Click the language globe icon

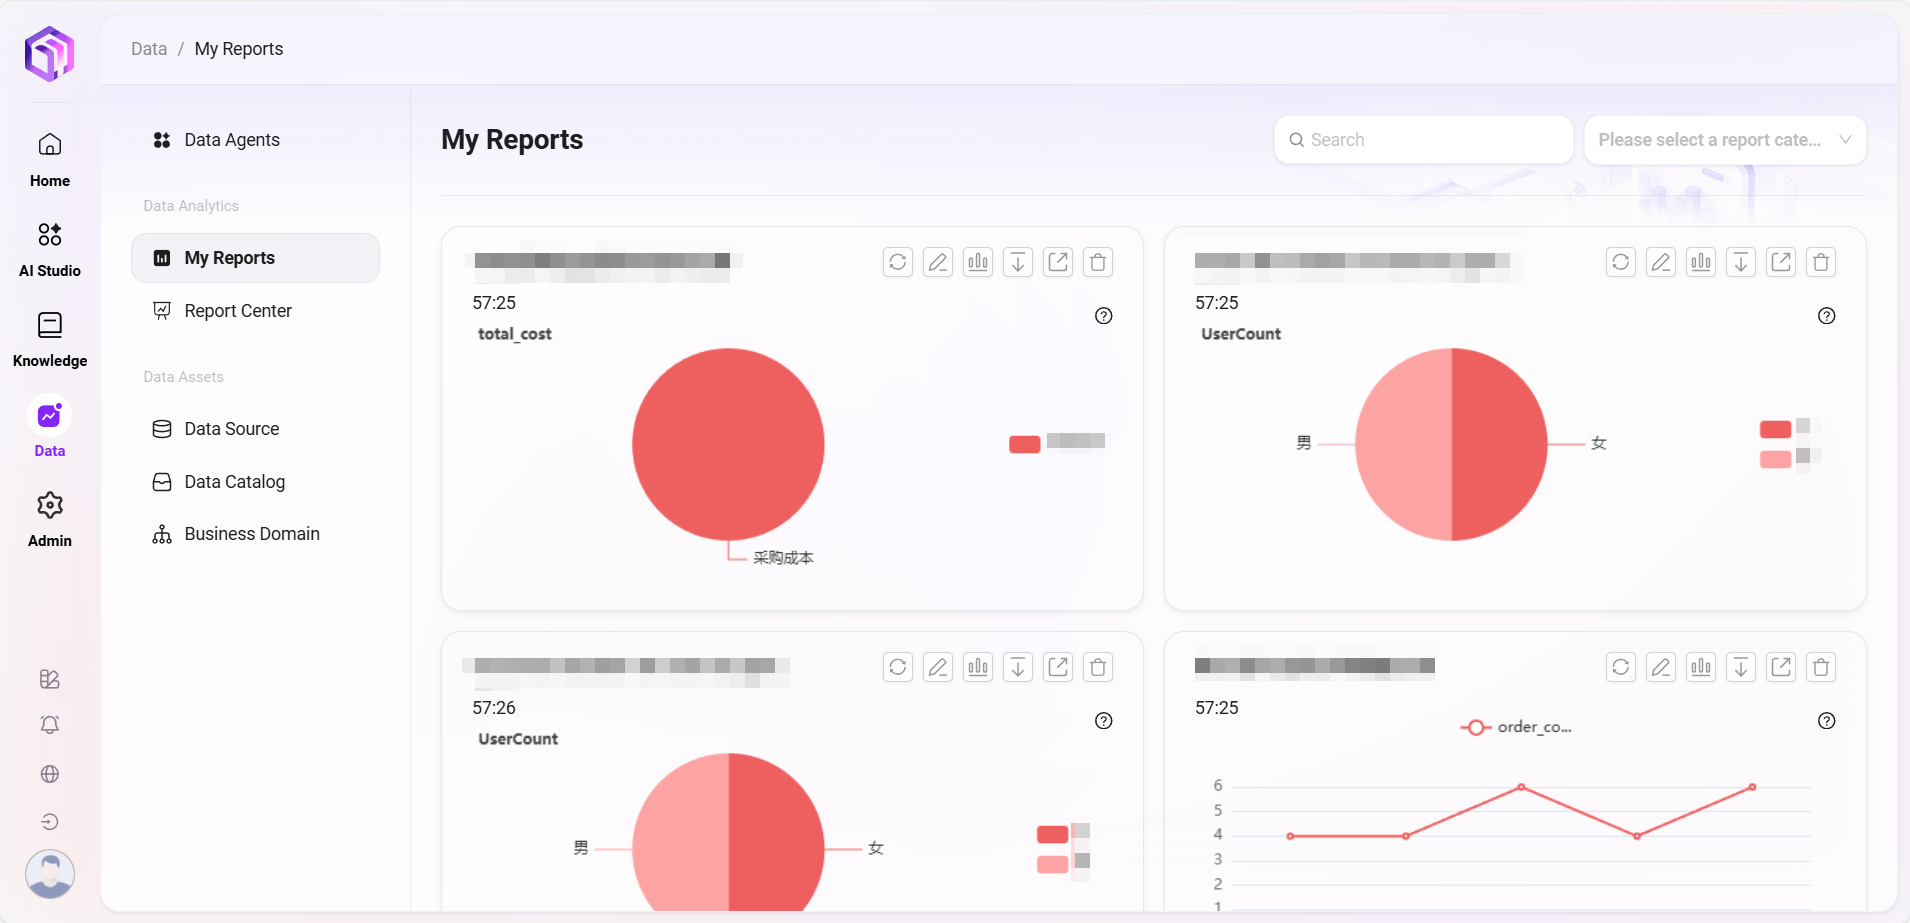(x=50, y=774)
